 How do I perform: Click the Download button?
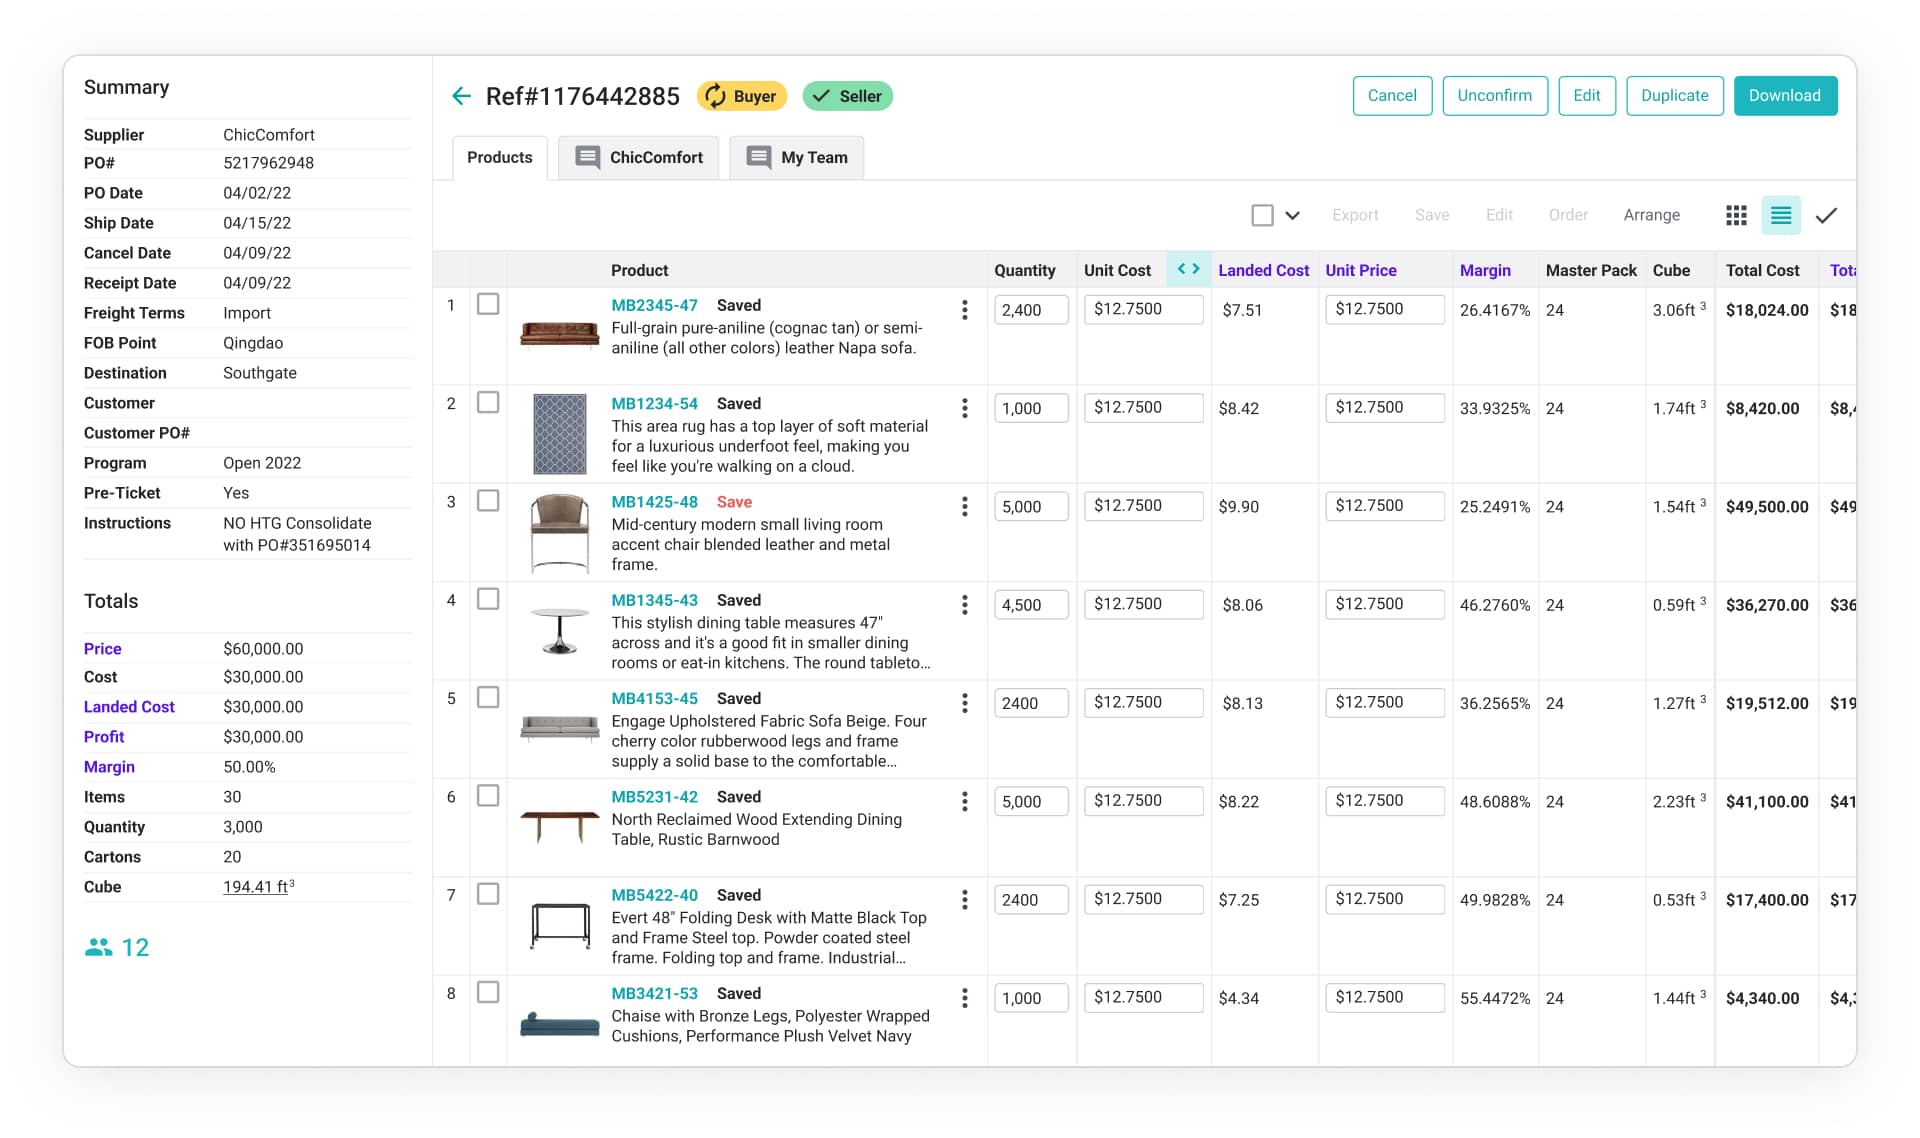pyautogui.click(x=1784, y=95)
